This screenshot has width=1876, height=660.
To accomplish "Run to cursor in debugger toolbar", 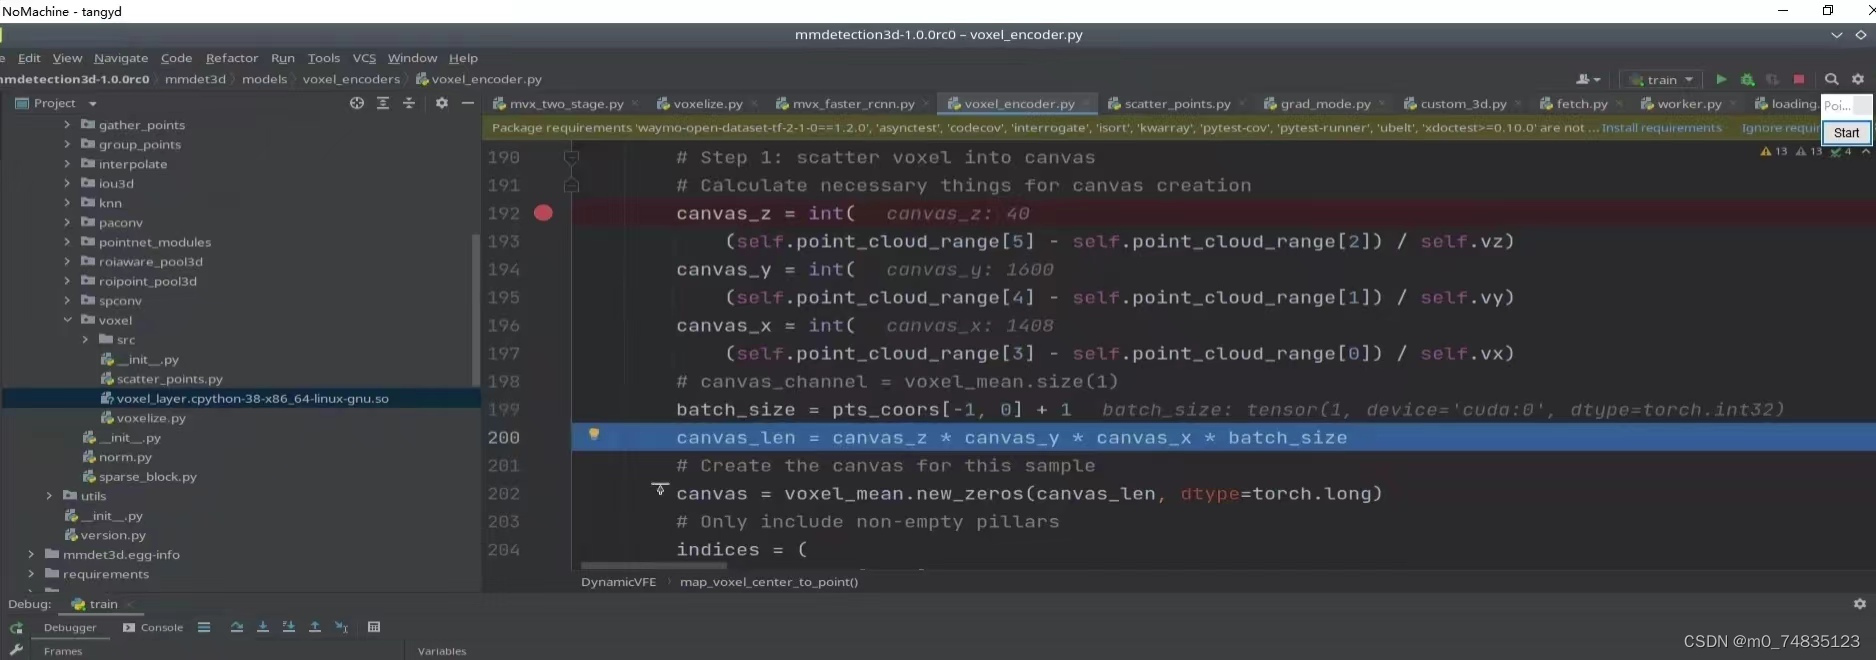I will [x=341, y=627].
